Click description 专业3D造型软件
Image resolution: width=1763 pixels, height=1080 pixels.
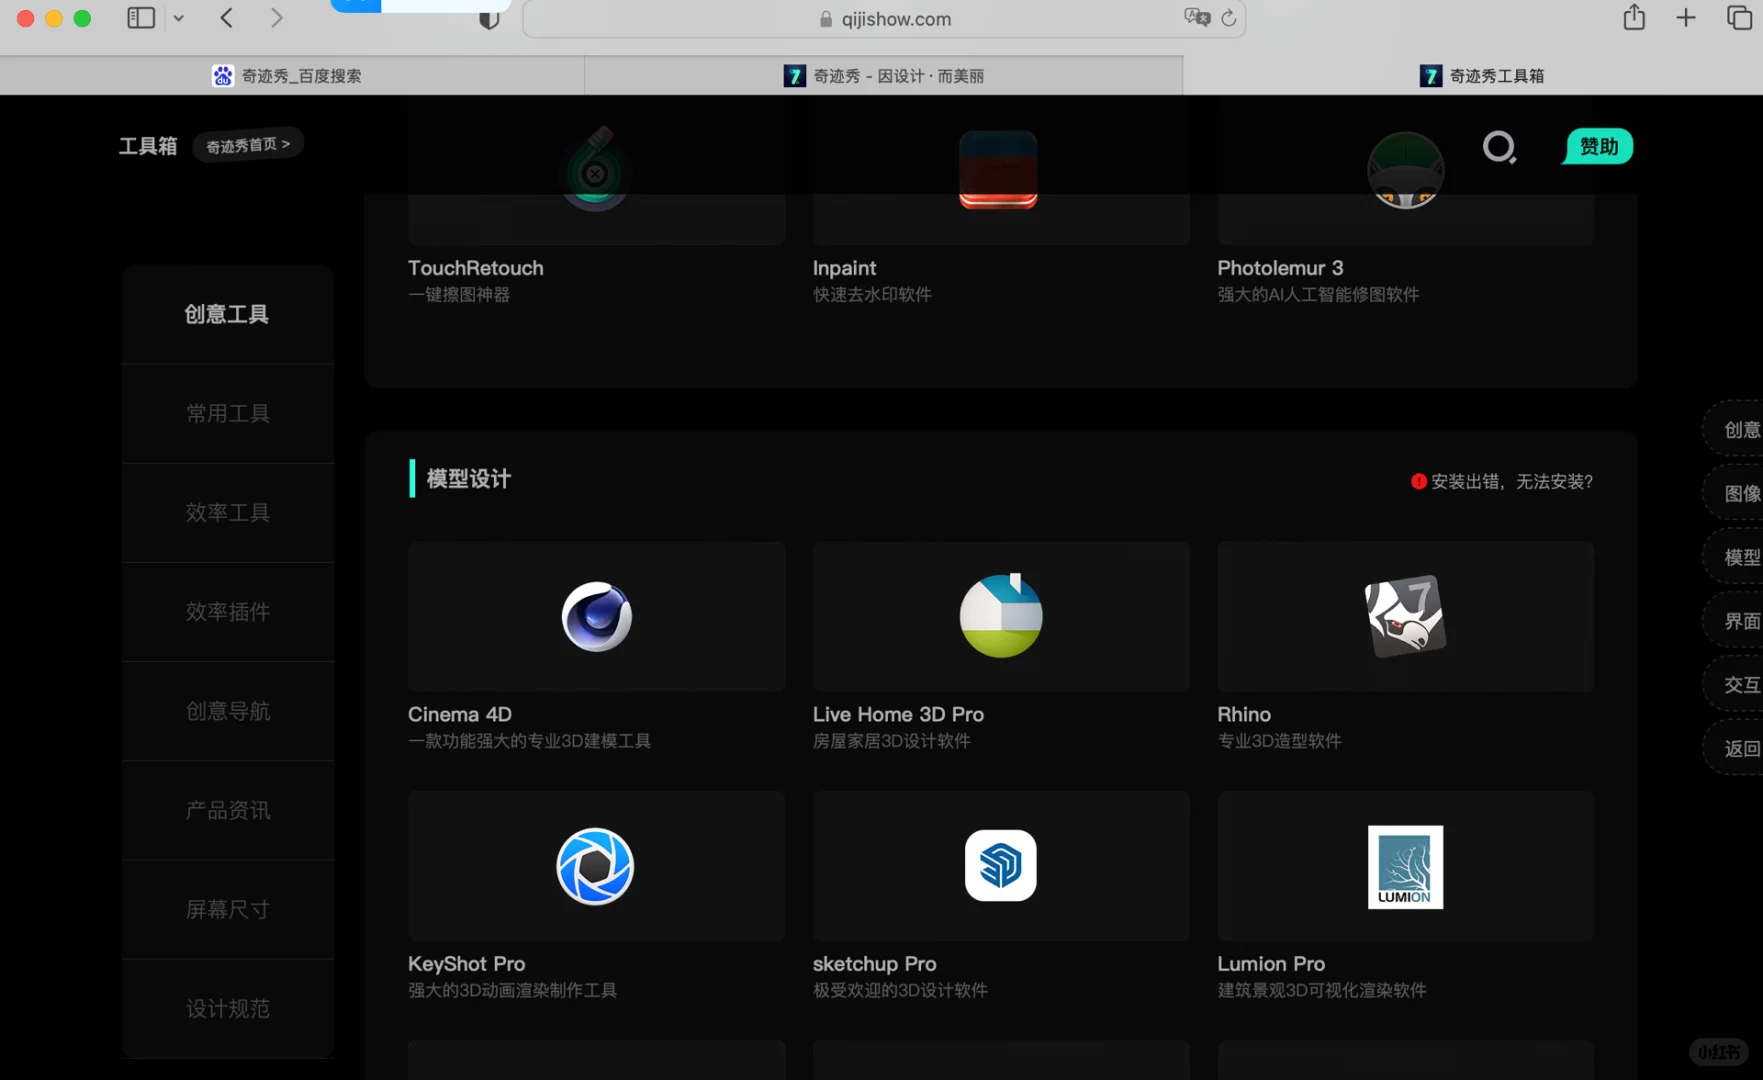pos(1279,741)
